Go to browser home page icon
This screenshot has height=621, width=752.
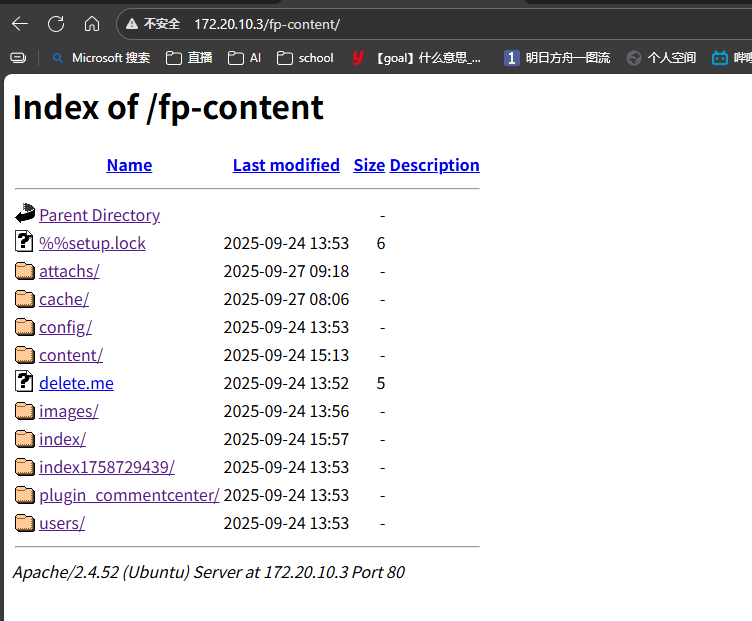[91, 23]
